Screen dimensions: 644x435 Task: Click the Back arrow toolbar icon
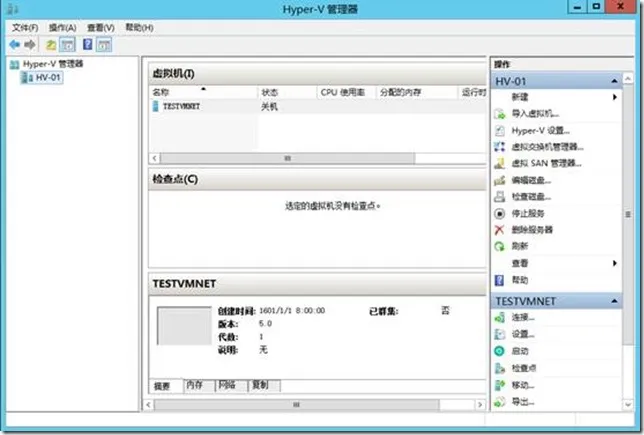(14, 44)
